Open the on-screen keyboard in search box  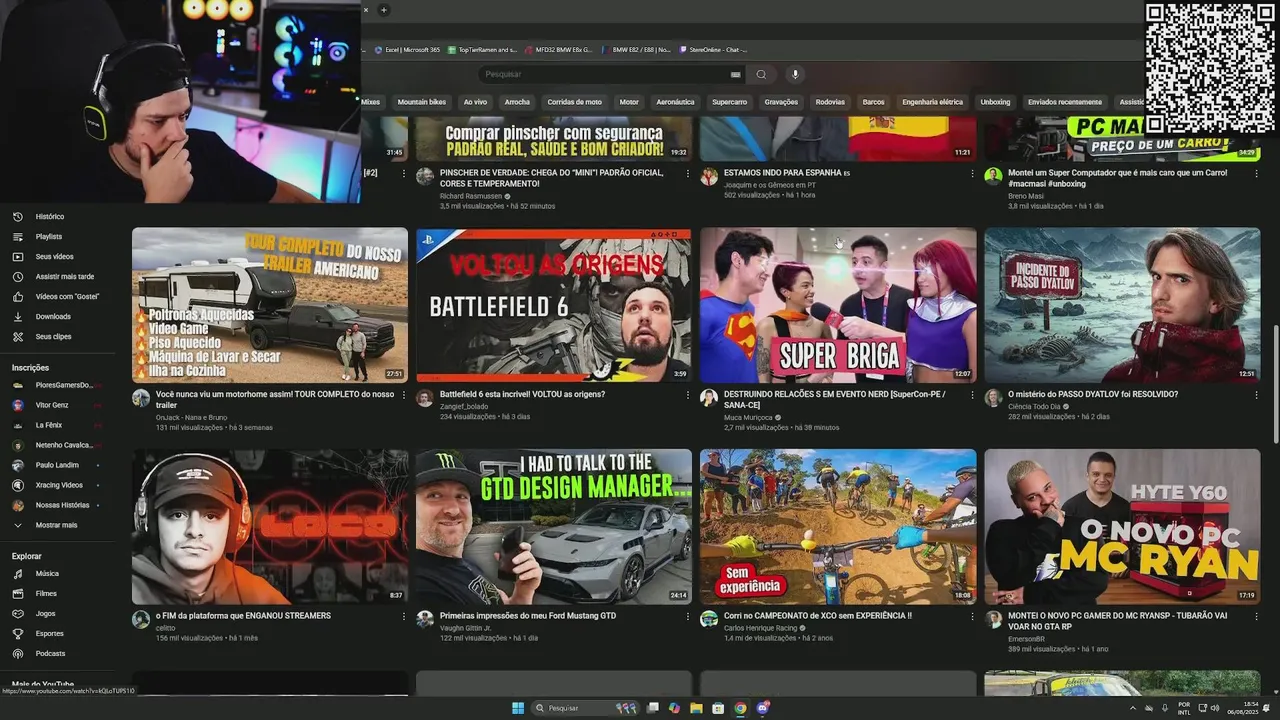(x=735, y=74)
